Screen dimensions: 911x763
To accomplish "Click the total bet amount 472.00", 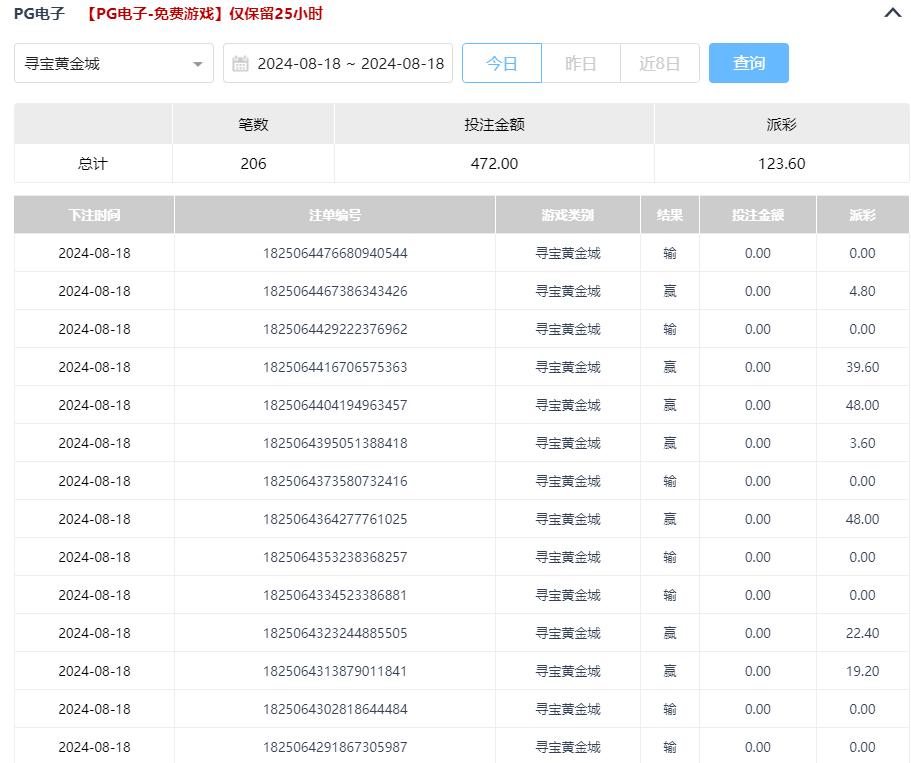I will pyautogui.click(x=494, y=163).
